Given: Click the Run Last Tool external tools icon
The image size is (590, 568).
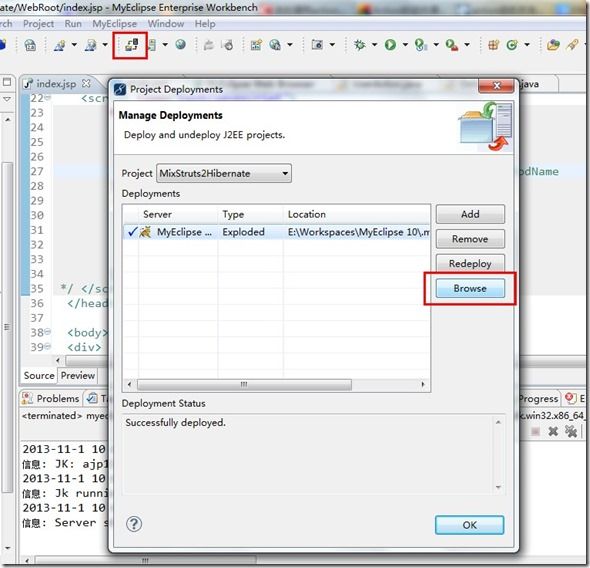Looking at the screenshot, I should click(452, 45).
